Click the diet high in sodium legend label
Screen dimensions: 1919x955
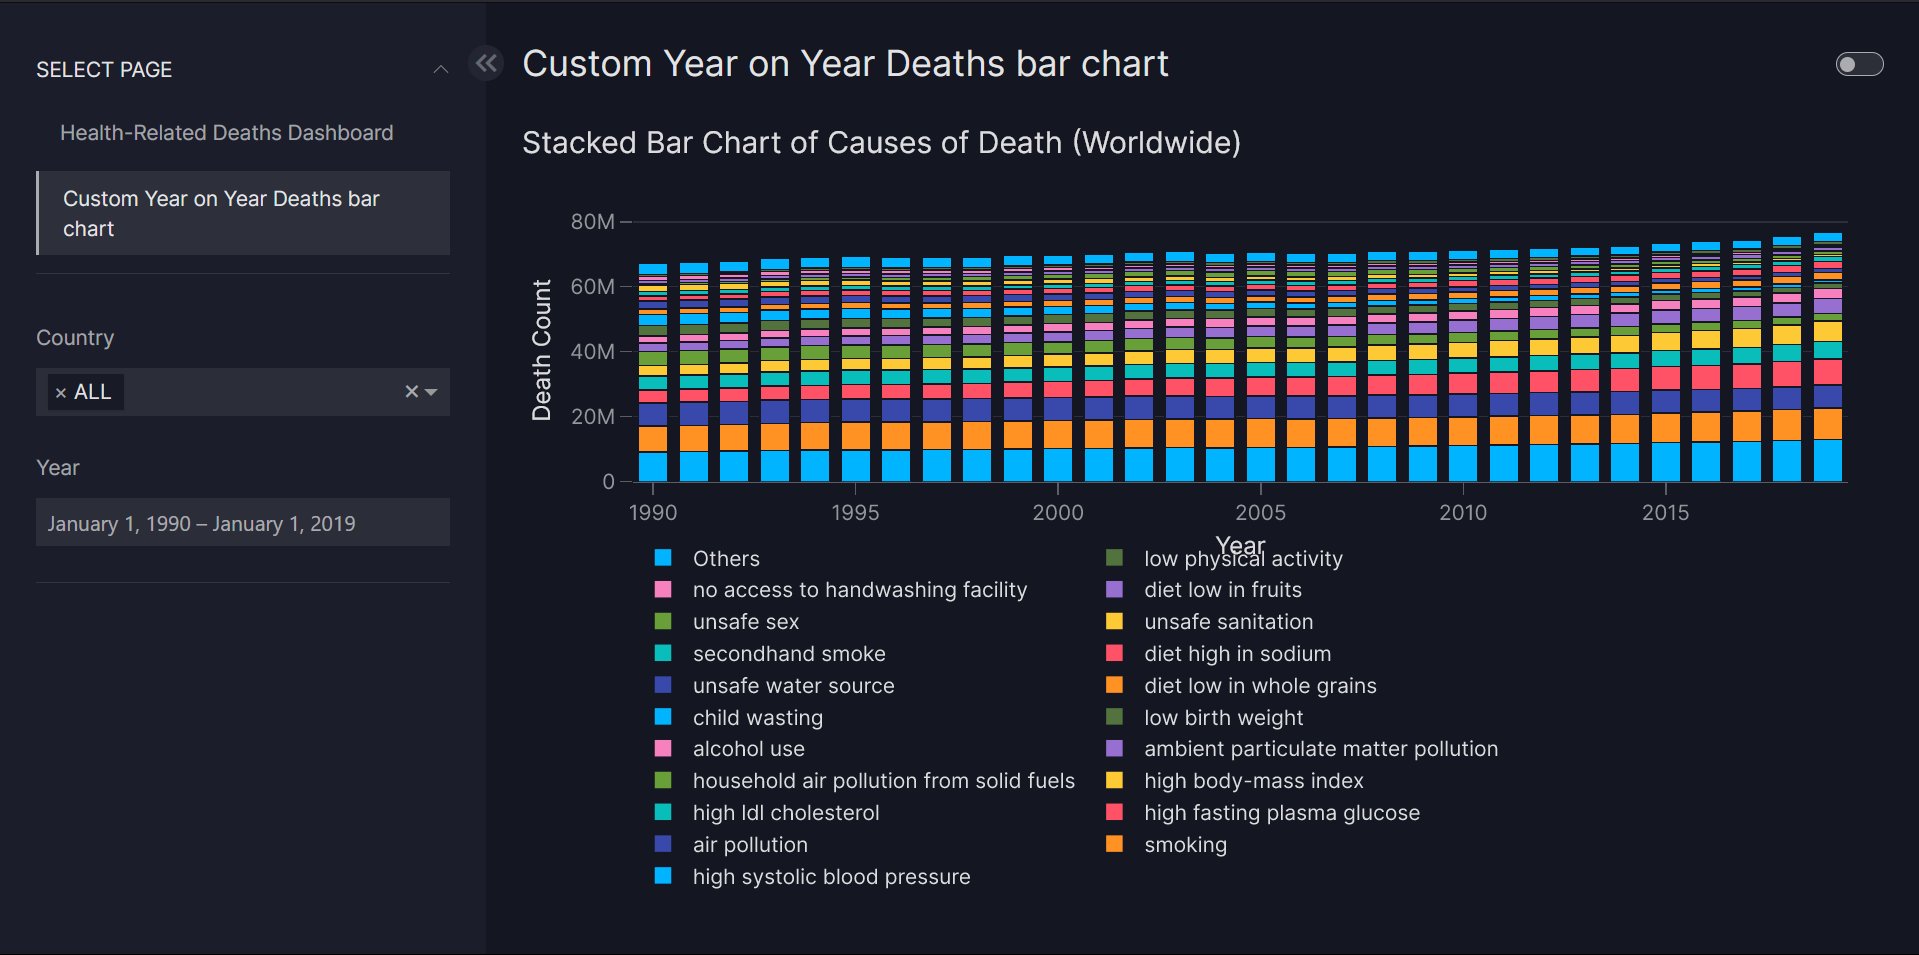coord(1237,654)
